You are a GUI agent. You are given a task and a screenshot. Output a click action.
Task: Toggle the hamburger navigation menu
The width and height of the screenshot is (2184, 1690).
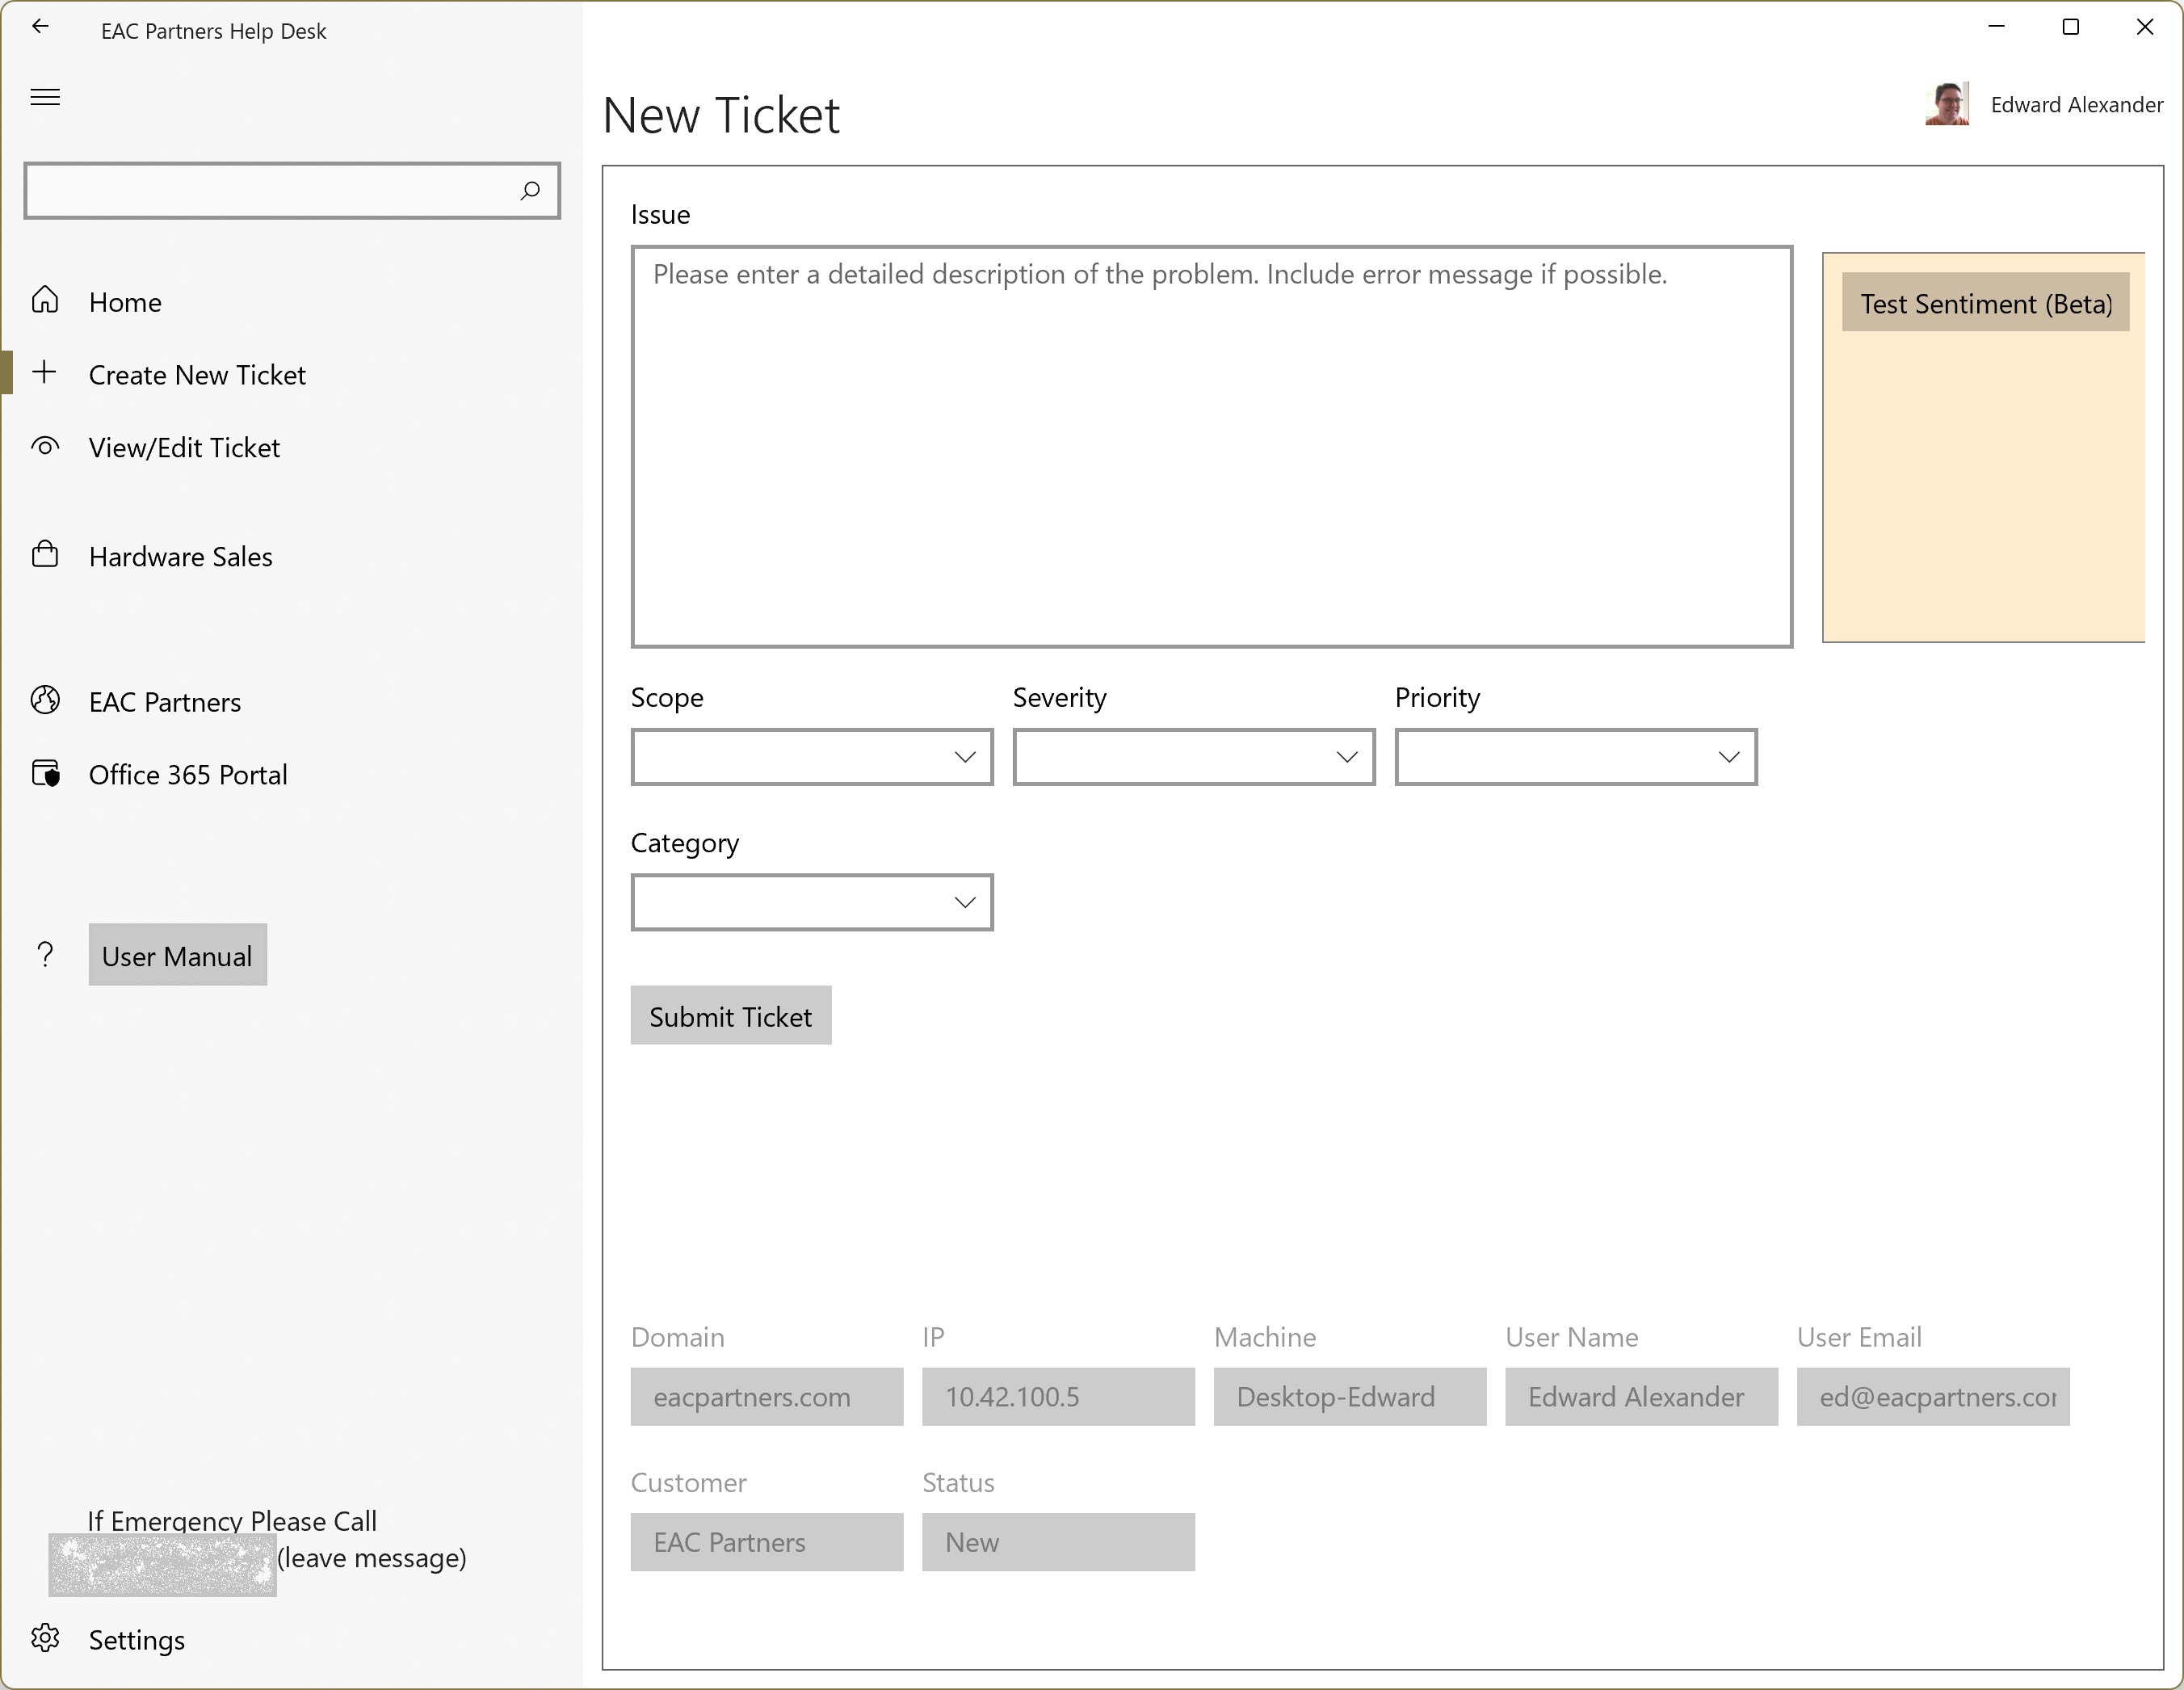coord(45,97)
